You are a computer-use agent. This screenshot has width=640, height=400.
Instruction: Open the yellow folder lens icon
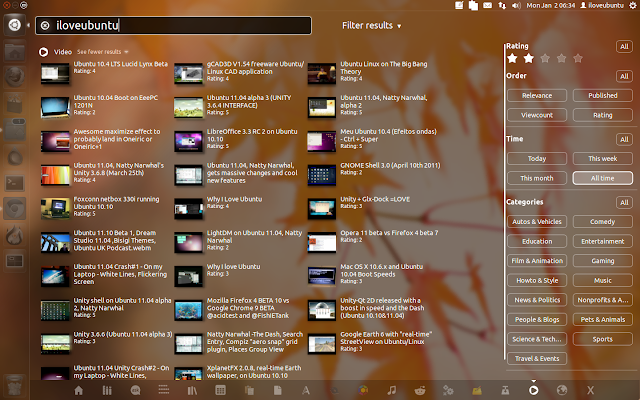pos(477,391)
